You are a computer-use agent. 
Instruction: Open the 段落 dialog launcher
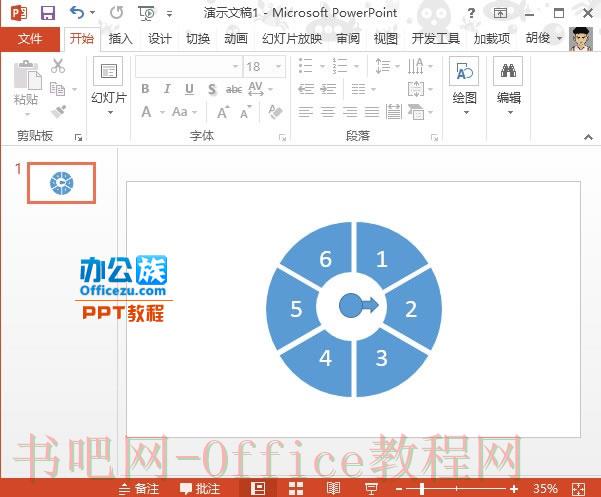click(434, 138)
